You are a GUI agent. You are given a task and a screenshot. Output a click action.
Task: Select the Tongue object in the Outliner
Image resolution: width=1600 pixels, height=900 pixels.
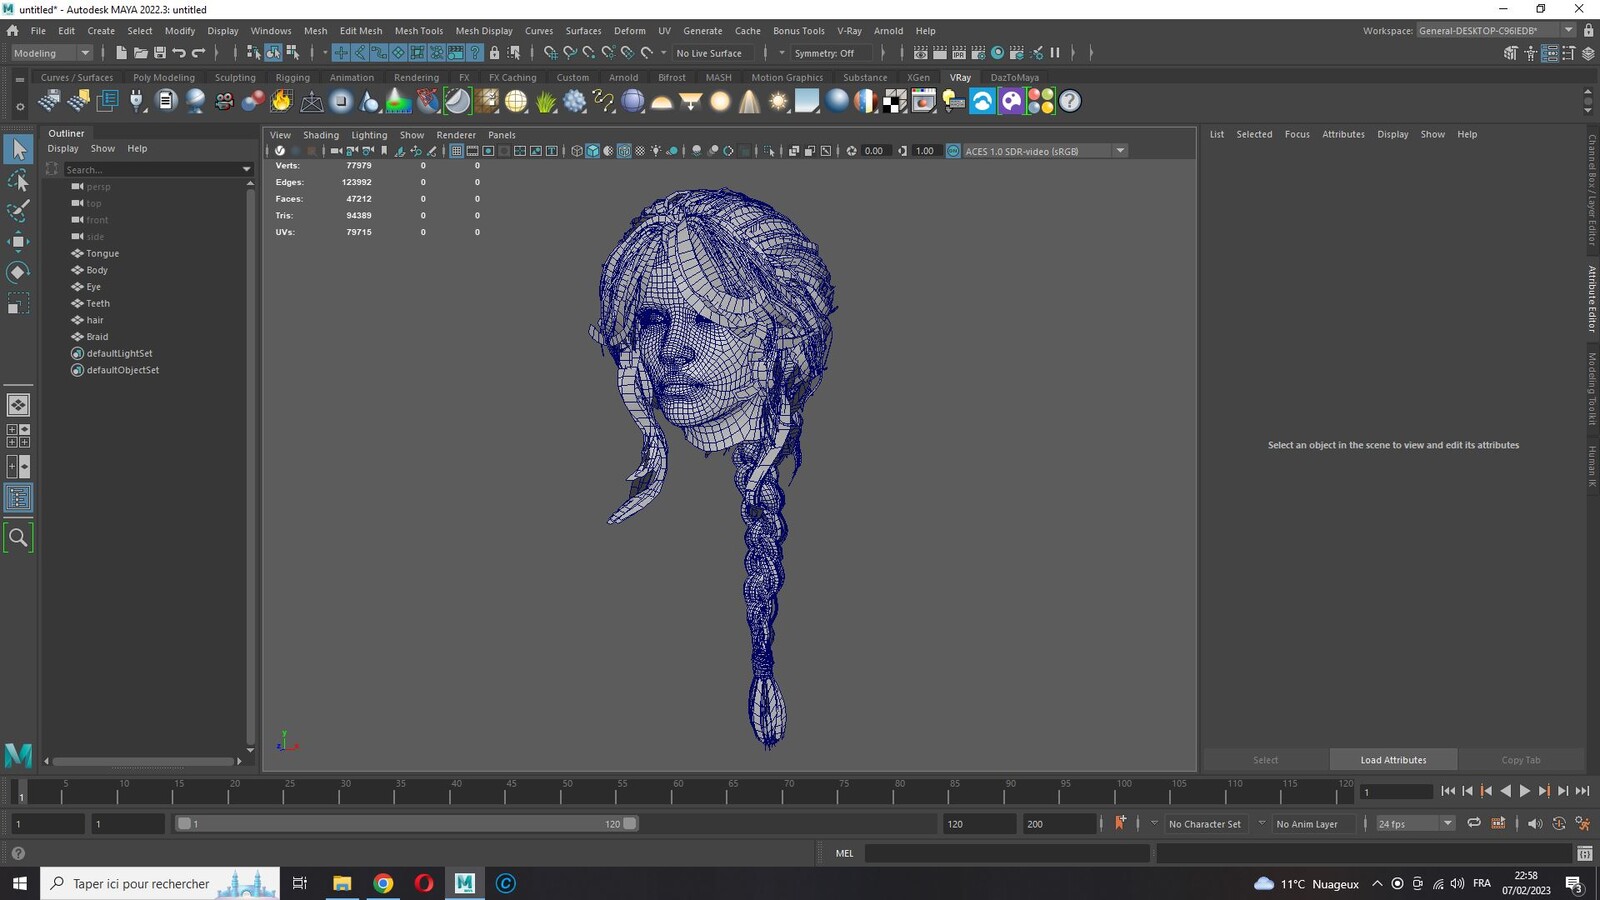tap(102, 254)
